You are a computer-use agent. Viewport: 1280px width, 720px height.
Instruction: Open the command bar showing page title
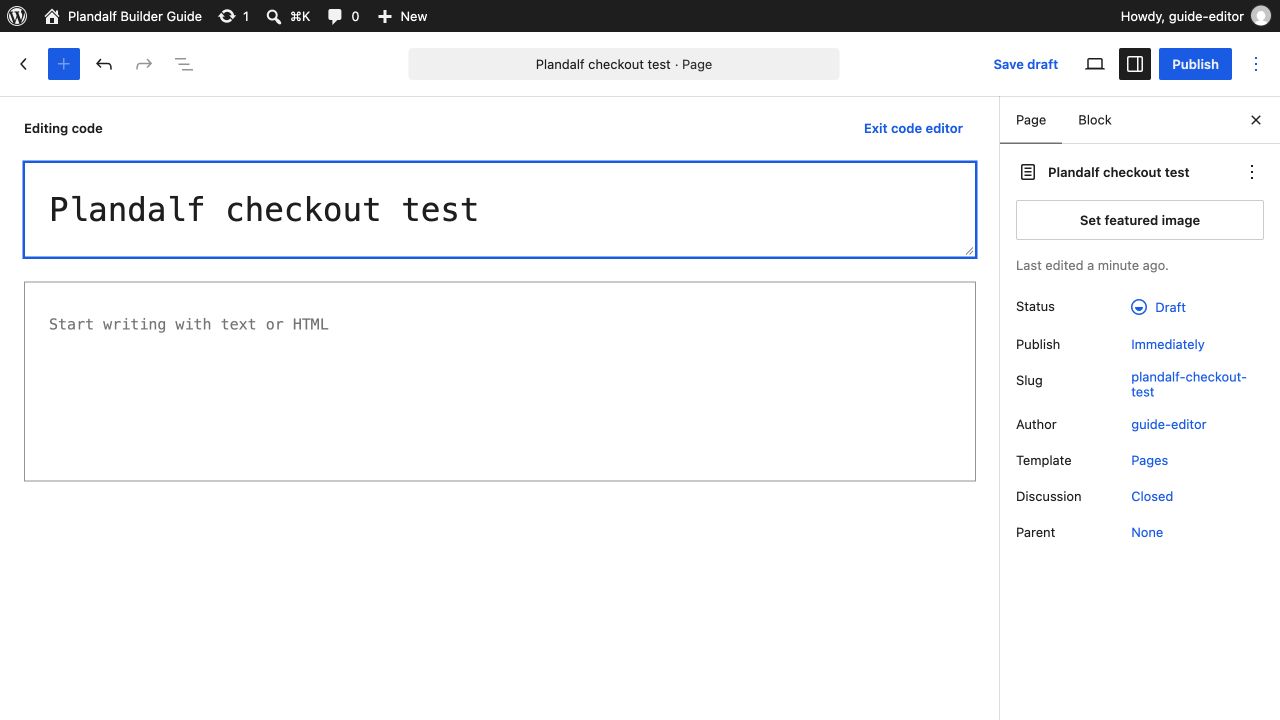tap(624, 64)
